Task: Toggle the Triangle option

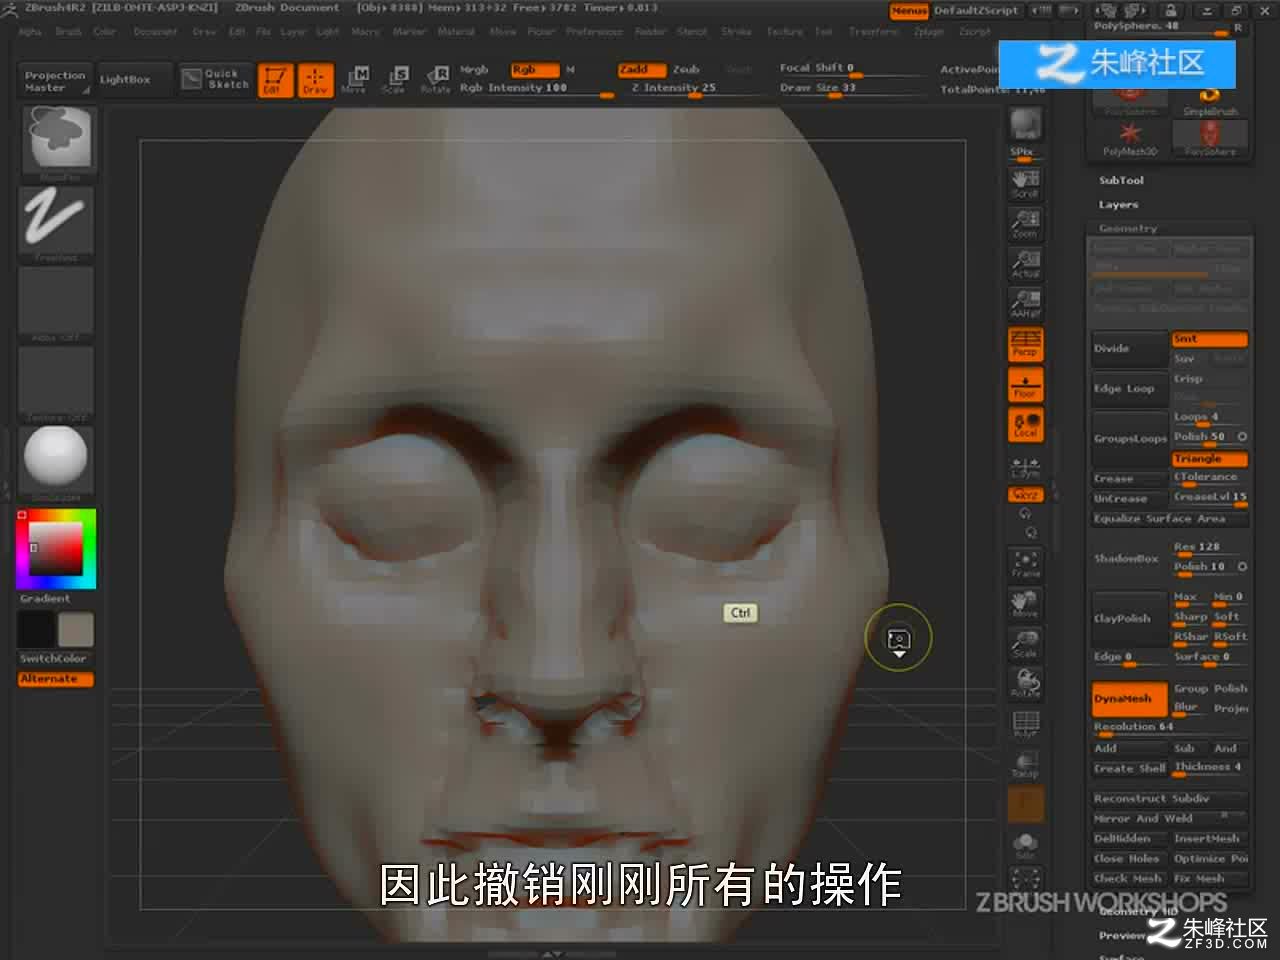Action: click(1210, 459)
